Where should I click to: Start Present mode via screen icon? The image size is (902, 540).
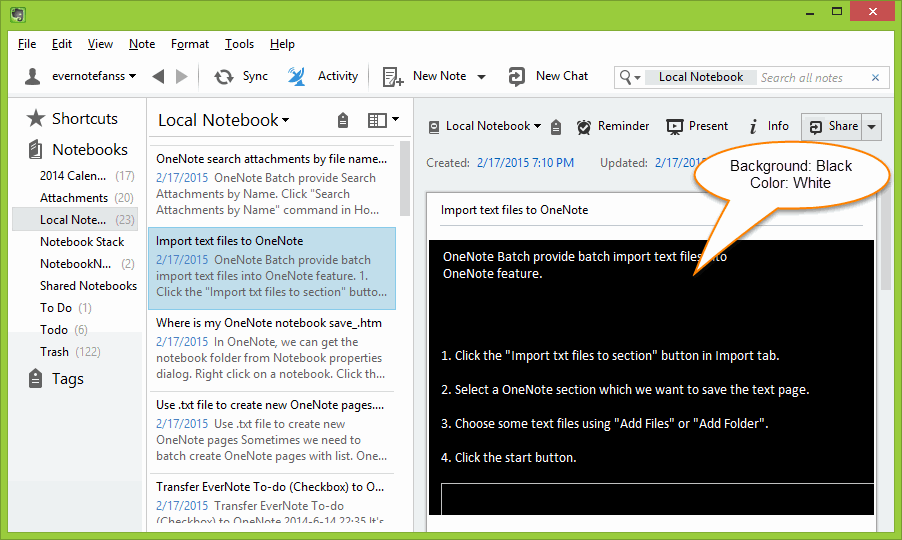pos(675,127)
